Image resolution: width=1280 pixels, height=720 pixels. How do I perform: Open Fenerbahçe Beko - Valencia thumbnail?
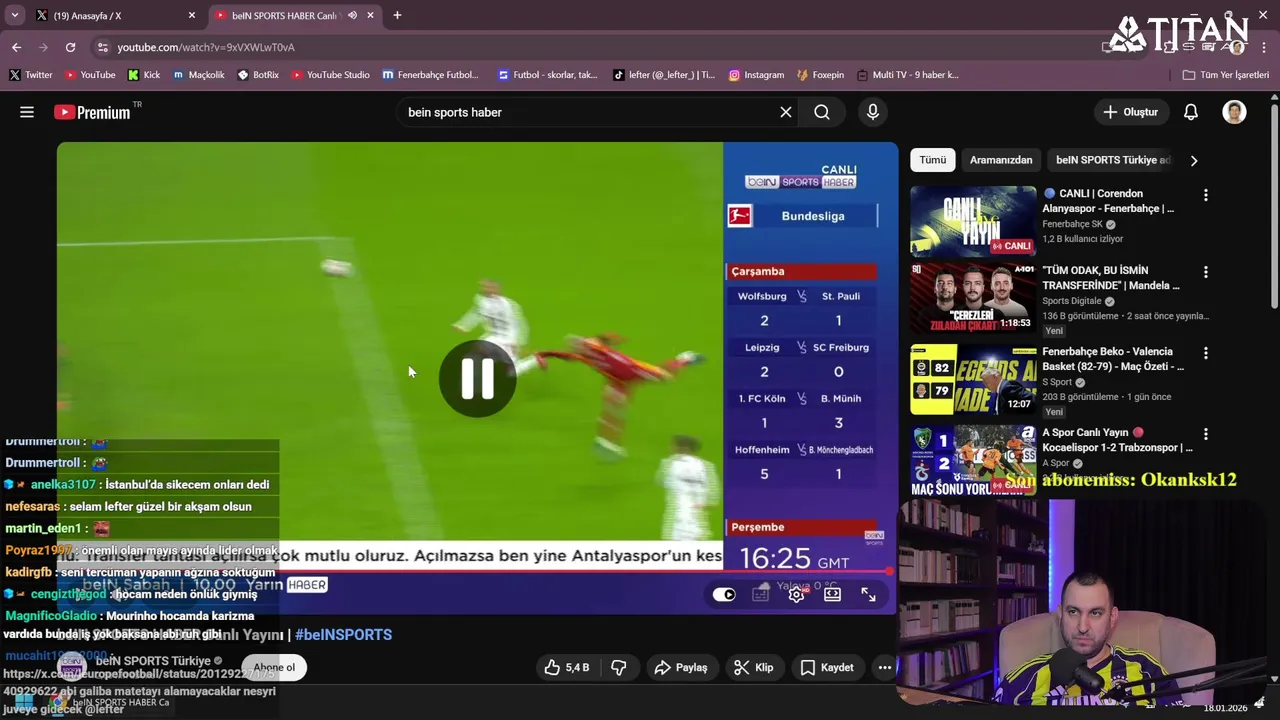tap(973, 379)
